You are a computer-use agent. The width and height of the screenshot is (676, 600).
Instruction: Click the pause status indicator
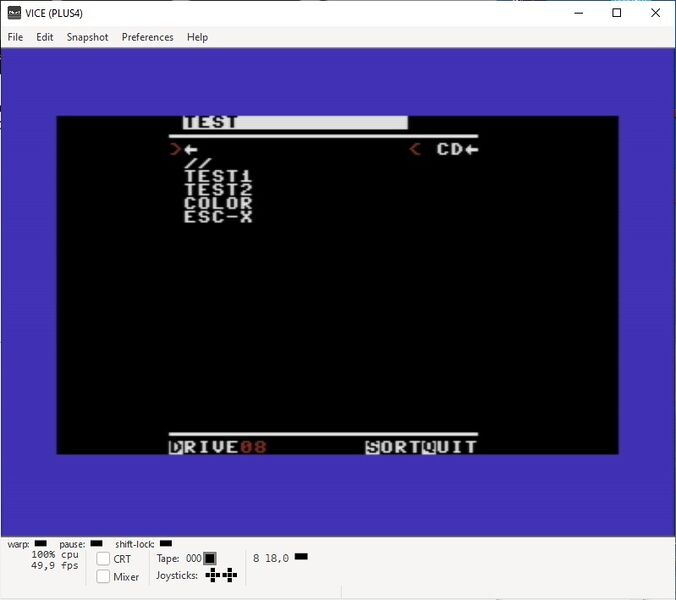[97, 544]
